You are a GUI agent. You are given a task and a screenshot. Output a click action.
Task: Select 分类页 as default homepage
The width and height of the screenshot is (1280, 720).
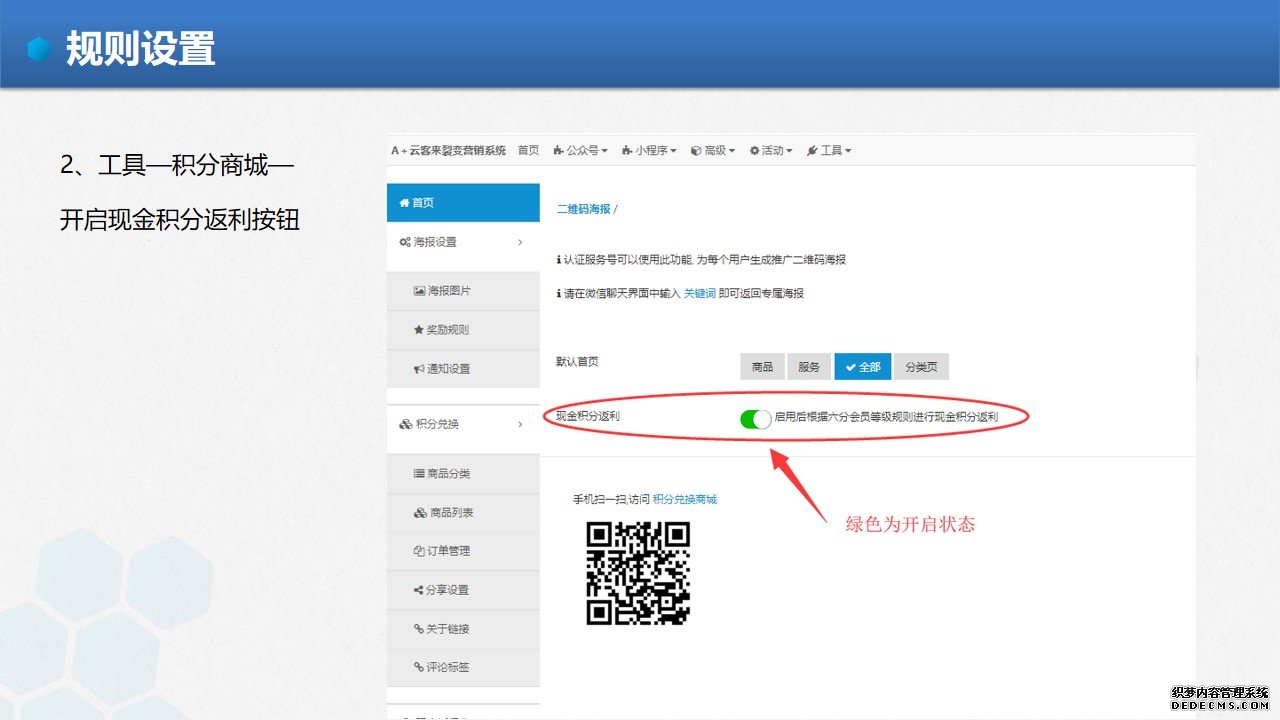tap(921, 367)
